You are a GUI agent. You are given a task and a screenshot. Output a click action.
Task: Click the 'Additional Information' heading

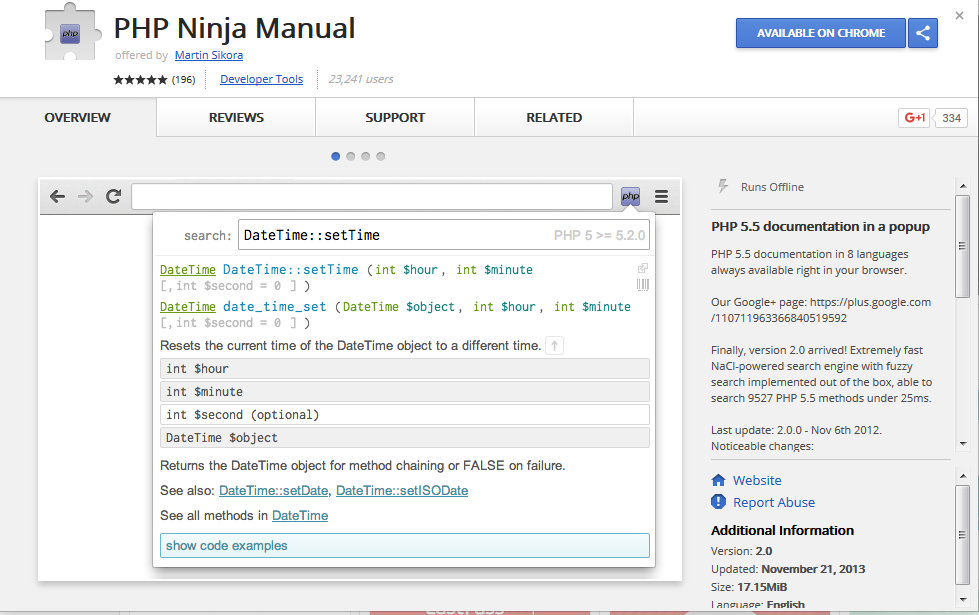782,530
